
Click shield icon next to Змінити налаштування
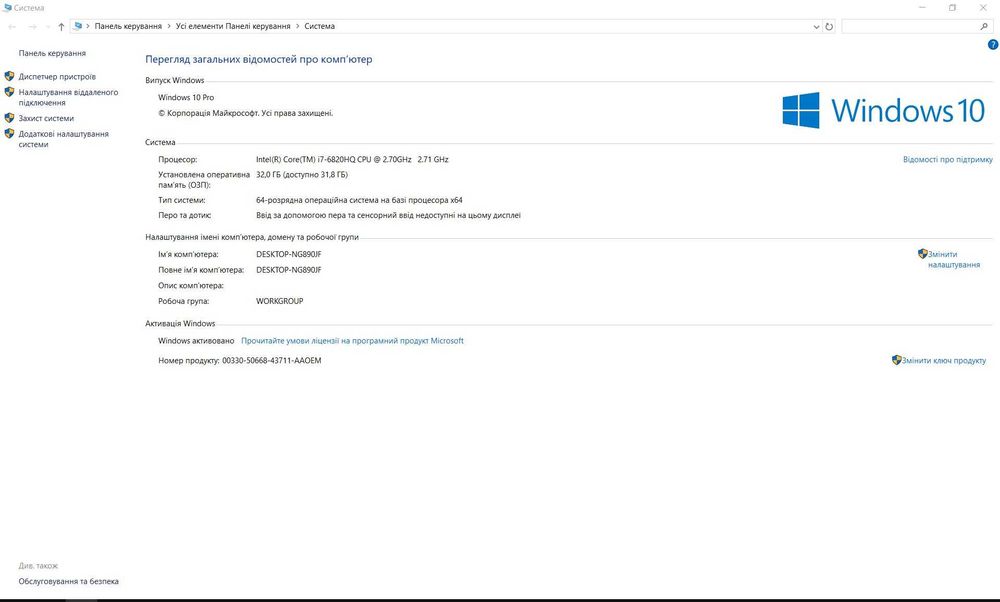[922, 254]
